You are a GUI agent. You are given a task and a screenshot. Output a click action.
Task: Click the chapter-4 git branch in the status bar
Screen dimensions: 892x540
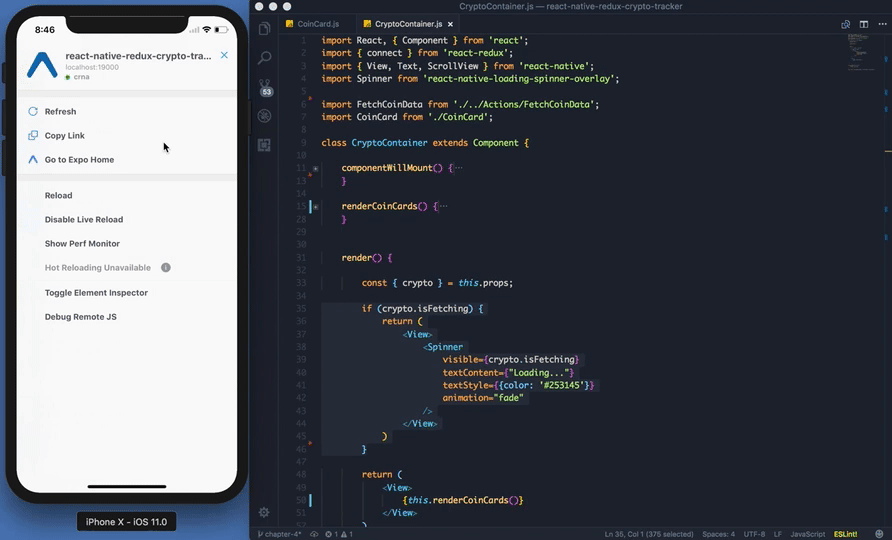[279, 534]
